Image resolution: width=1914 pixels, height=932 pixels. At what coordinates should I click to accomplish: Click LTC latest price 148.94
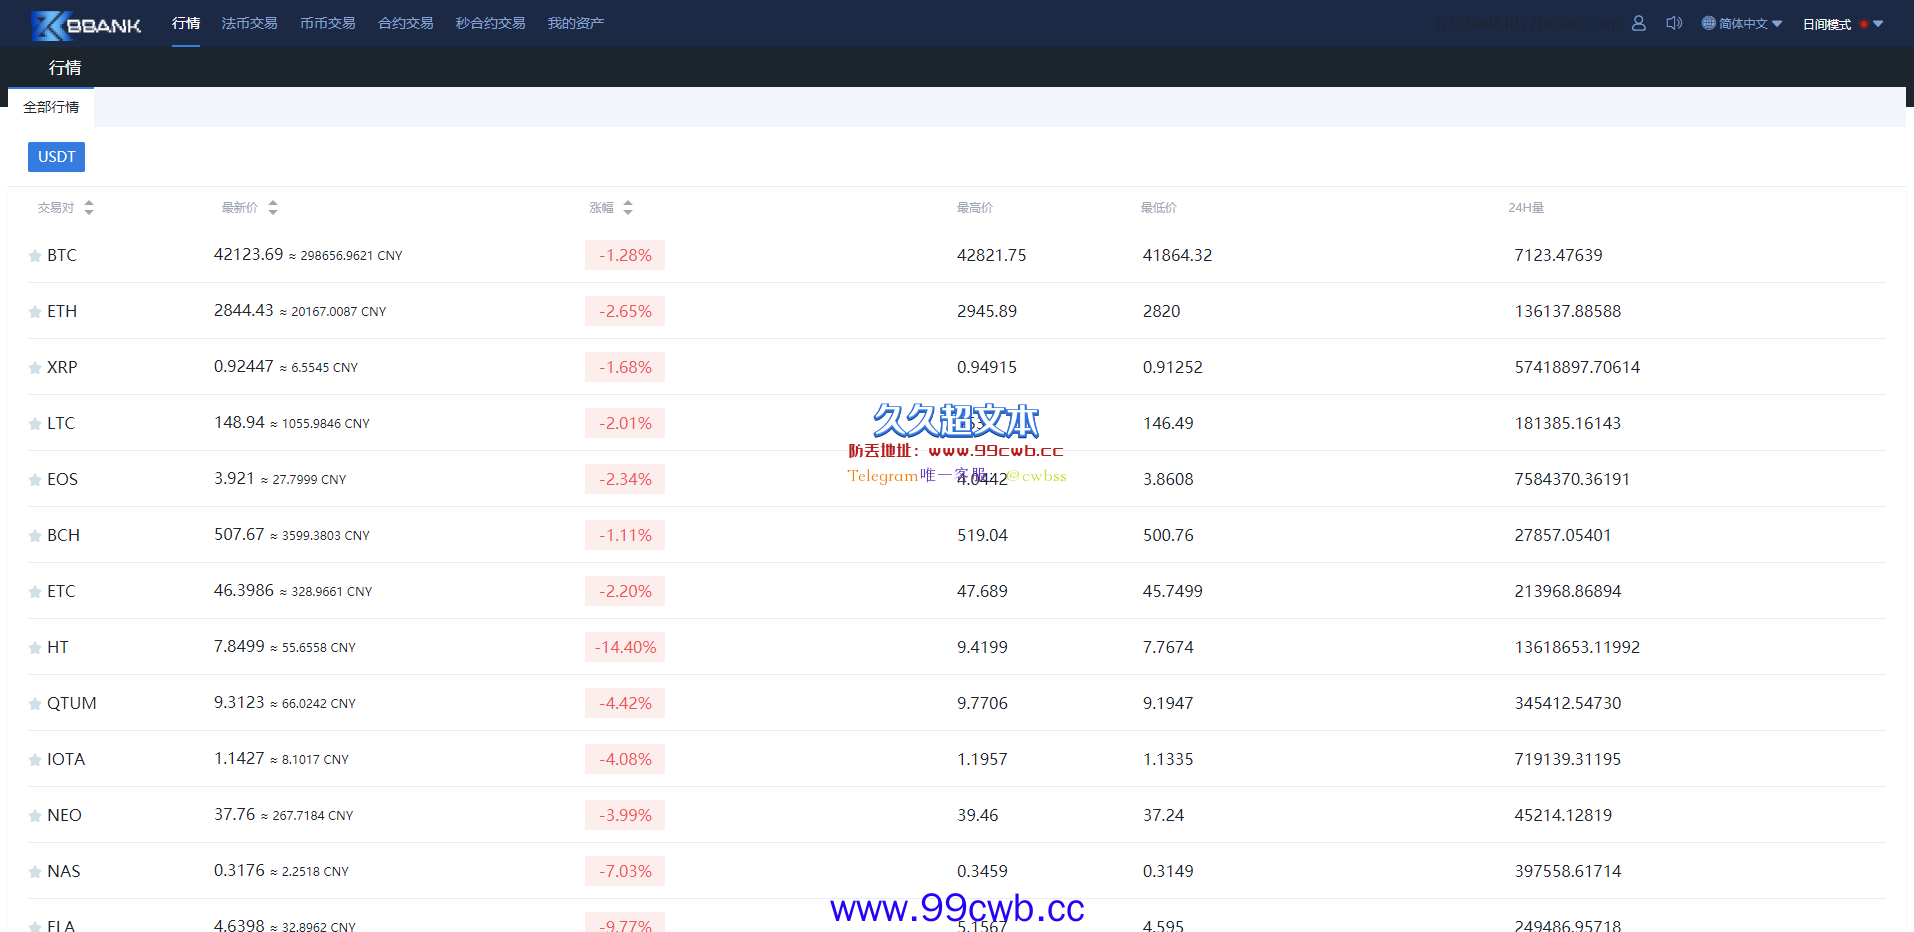(239, 423)
